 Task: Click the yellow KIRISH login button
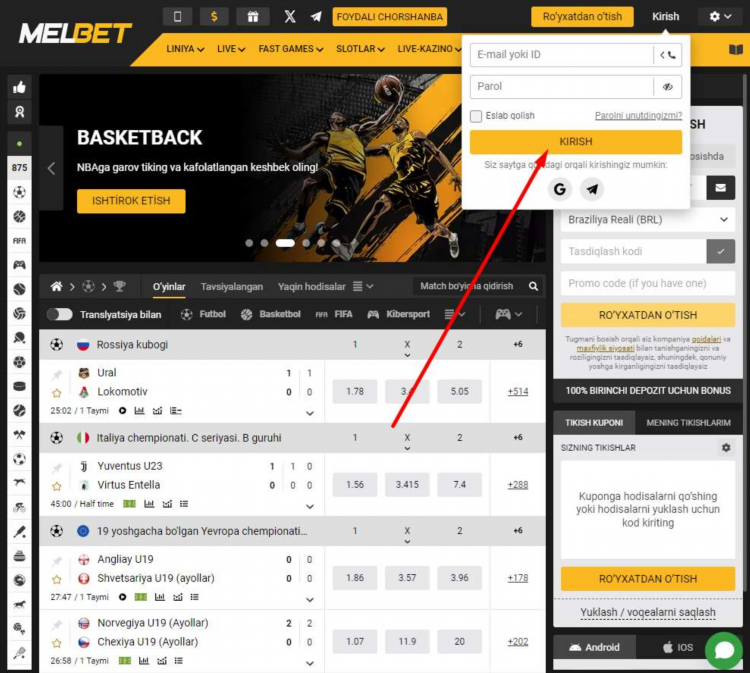pyautogui.click(x=576, y=142)
